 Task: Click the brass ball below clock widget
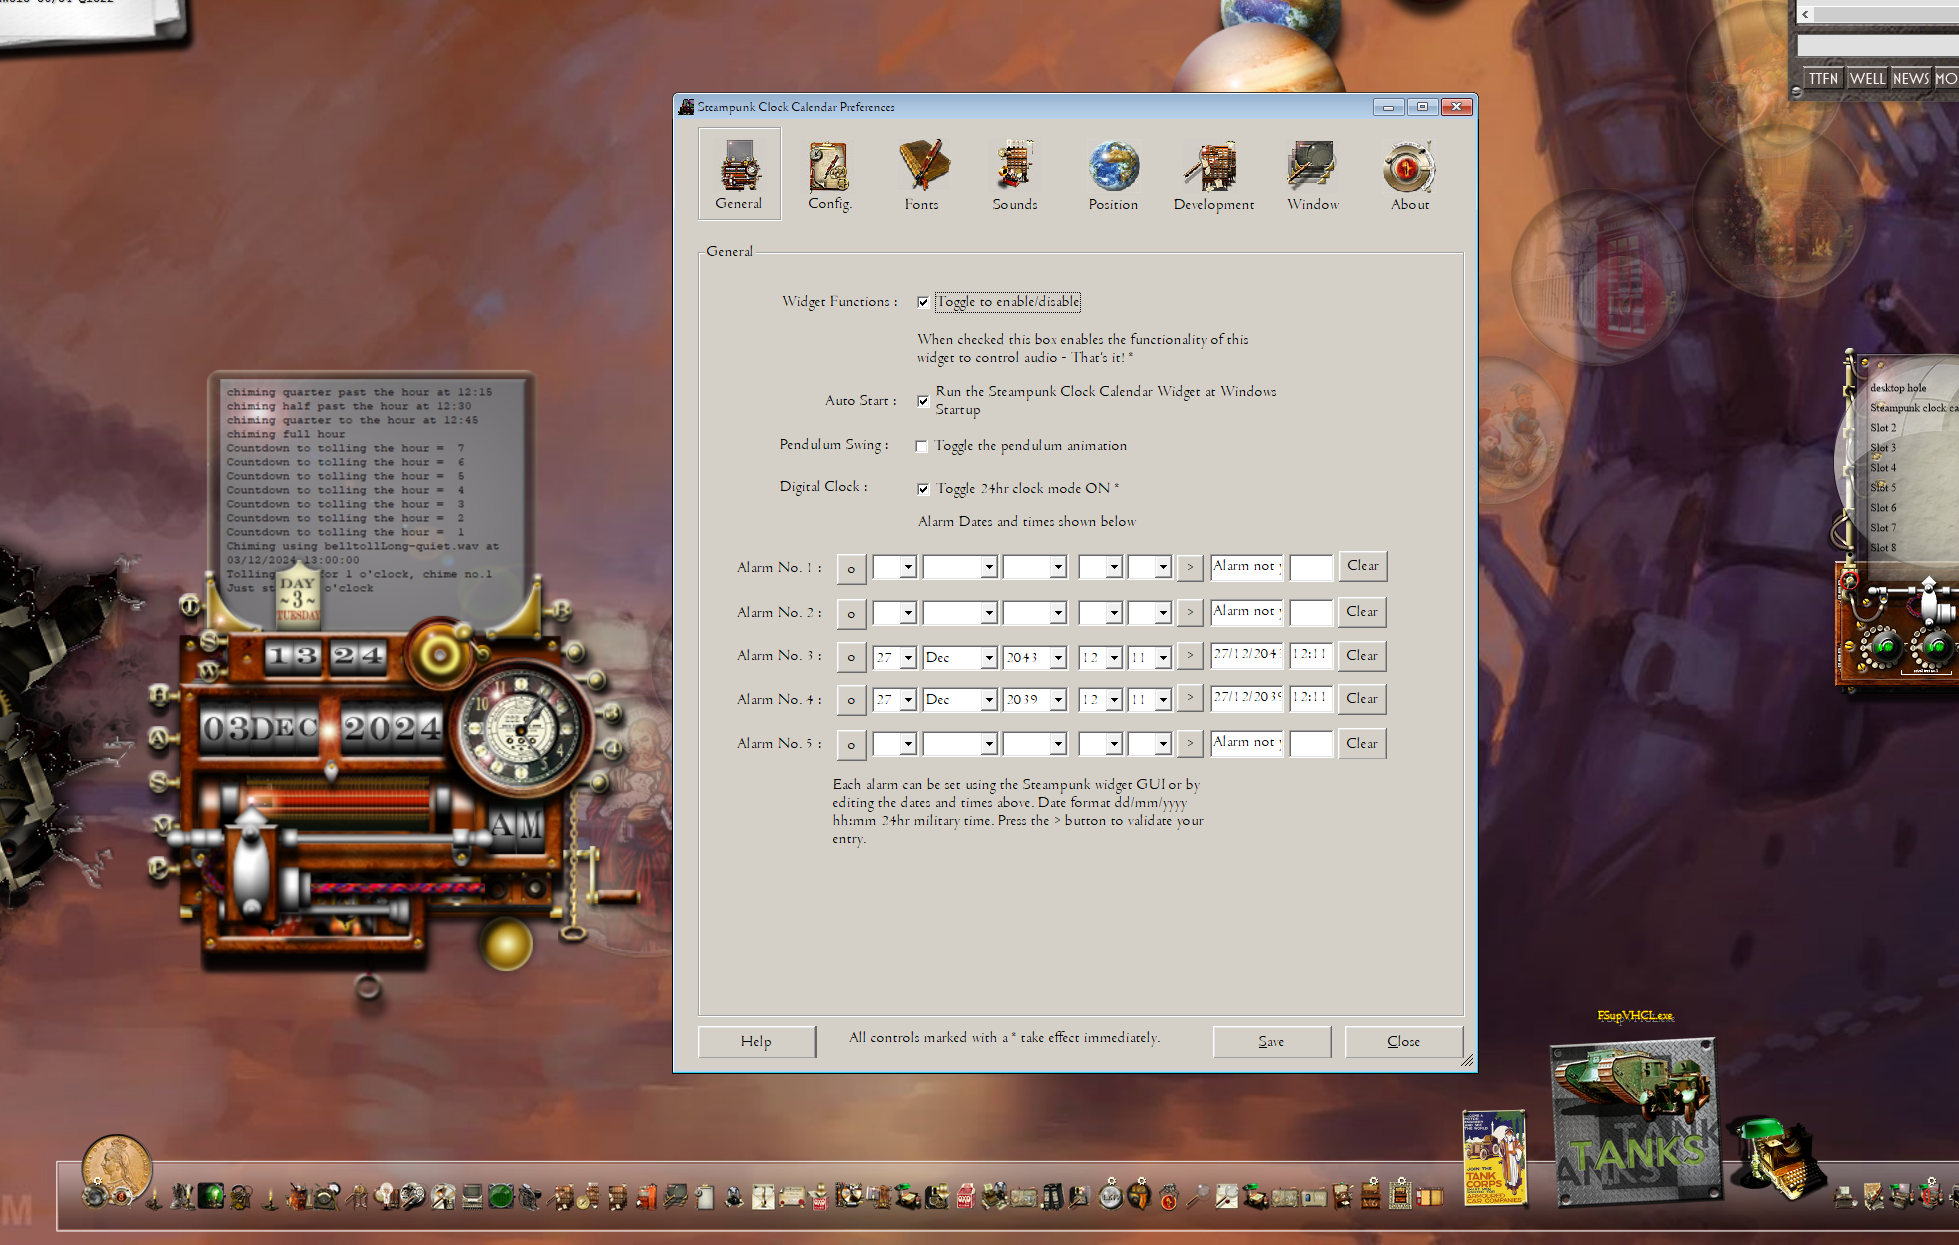tap(507, 945)
